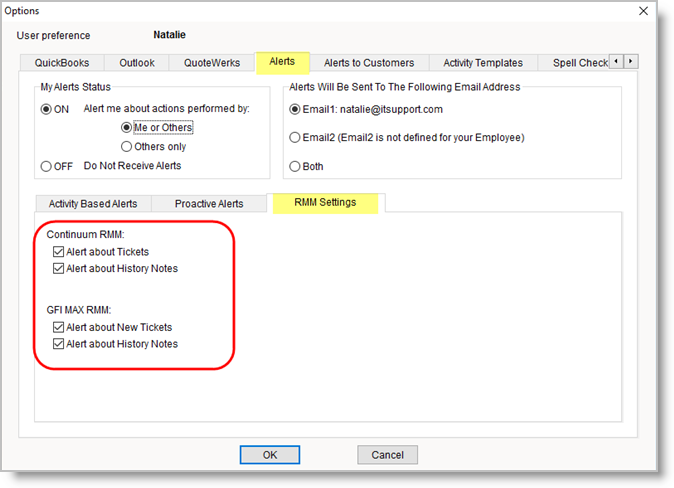Toggle Continuum Alert about History Notes

(58, 268)
